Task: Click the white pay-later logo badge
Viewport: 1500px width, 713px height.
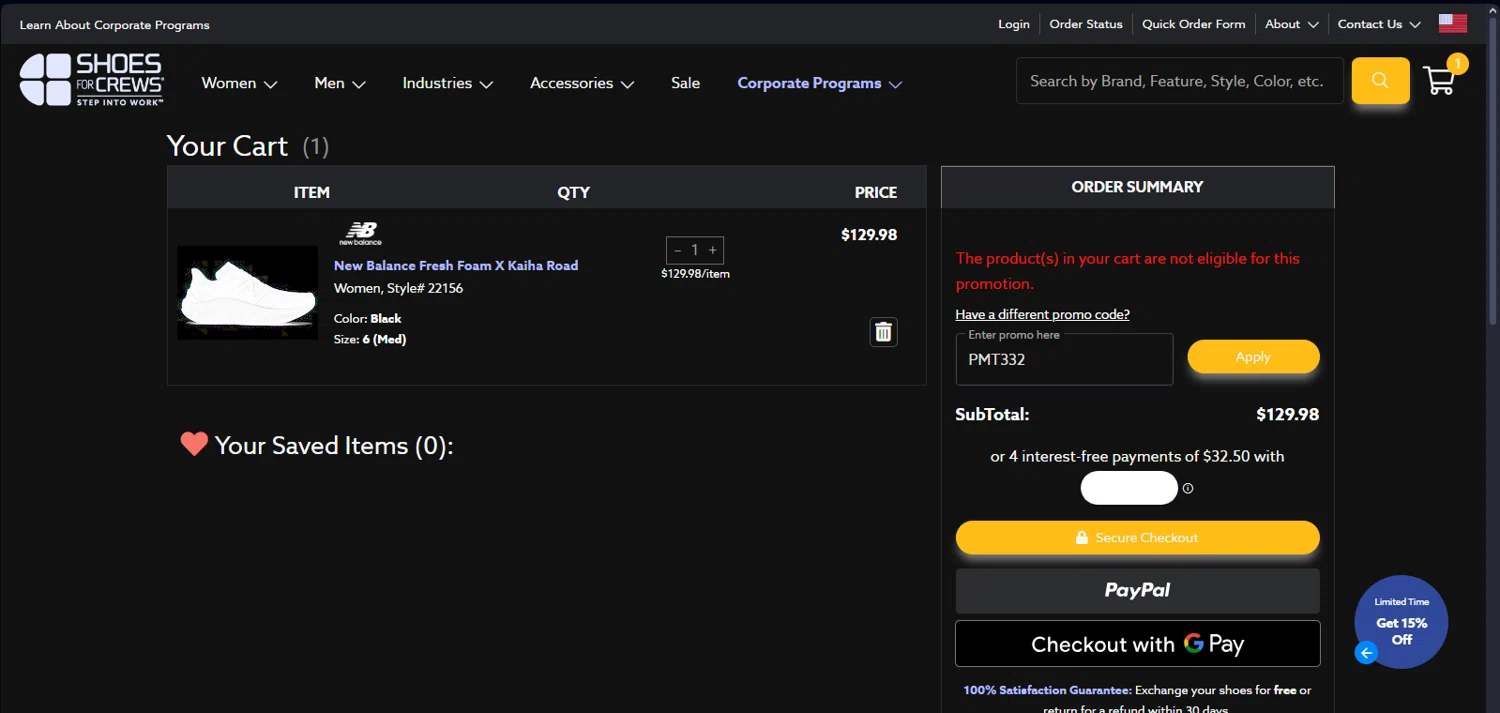Action: click(1129, 488)
